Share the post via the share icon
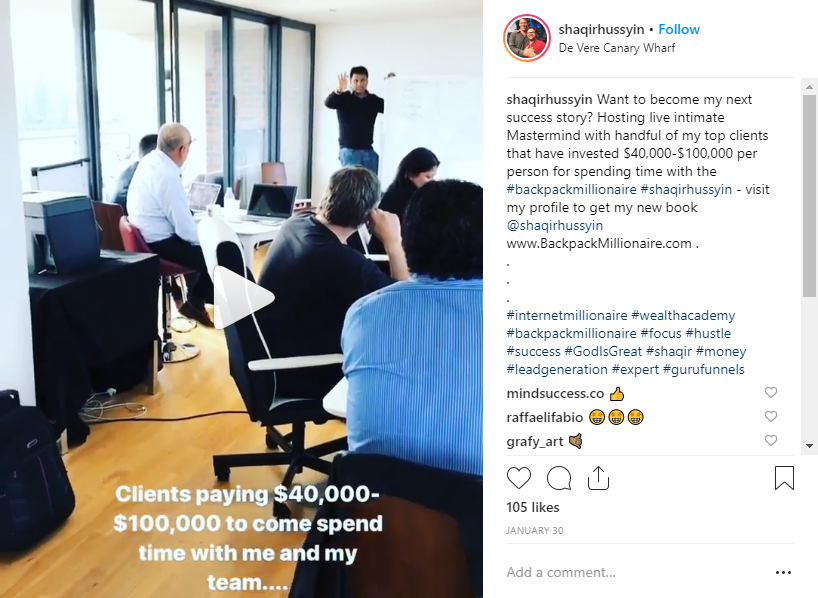 598,478
